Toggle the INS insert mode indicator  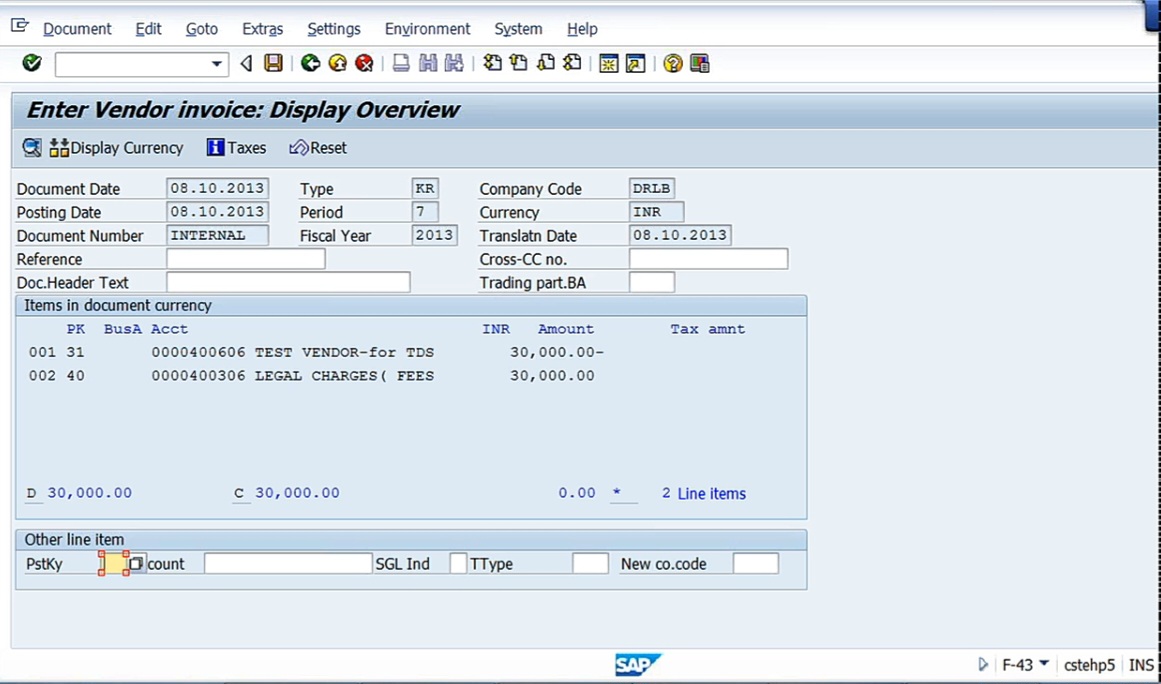pos(1142,665)
